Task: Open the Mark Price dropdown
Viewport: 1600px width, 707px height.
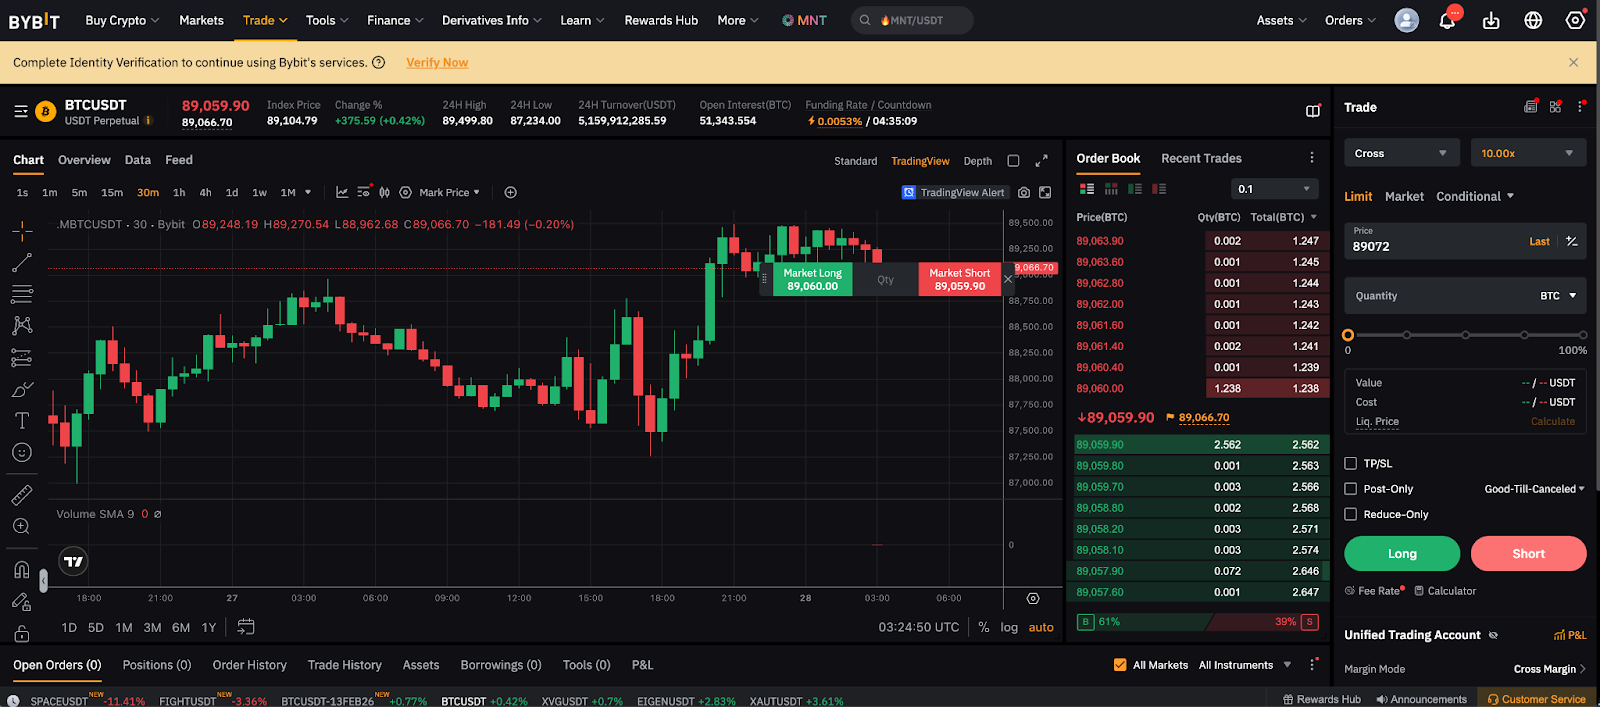Action: 449,192
